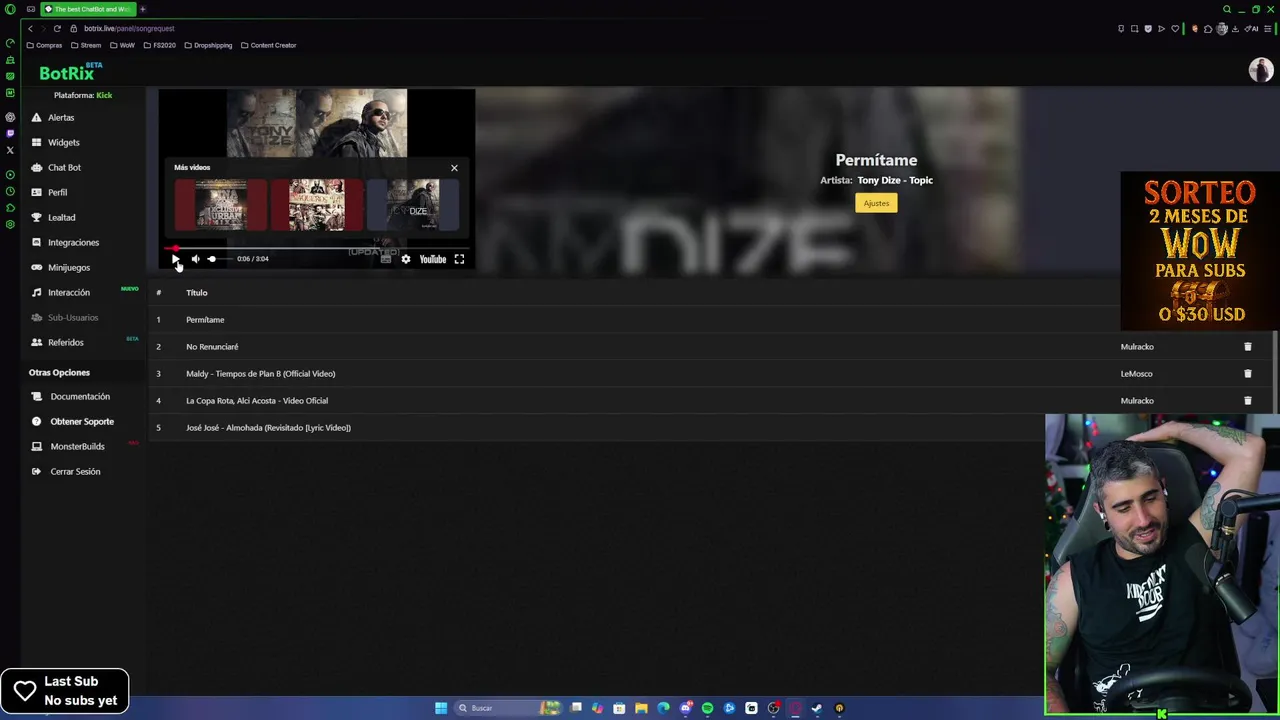Seek on the red video progress bar
This screenshot has width=1280, height=720.
click(x=316, y=247)
